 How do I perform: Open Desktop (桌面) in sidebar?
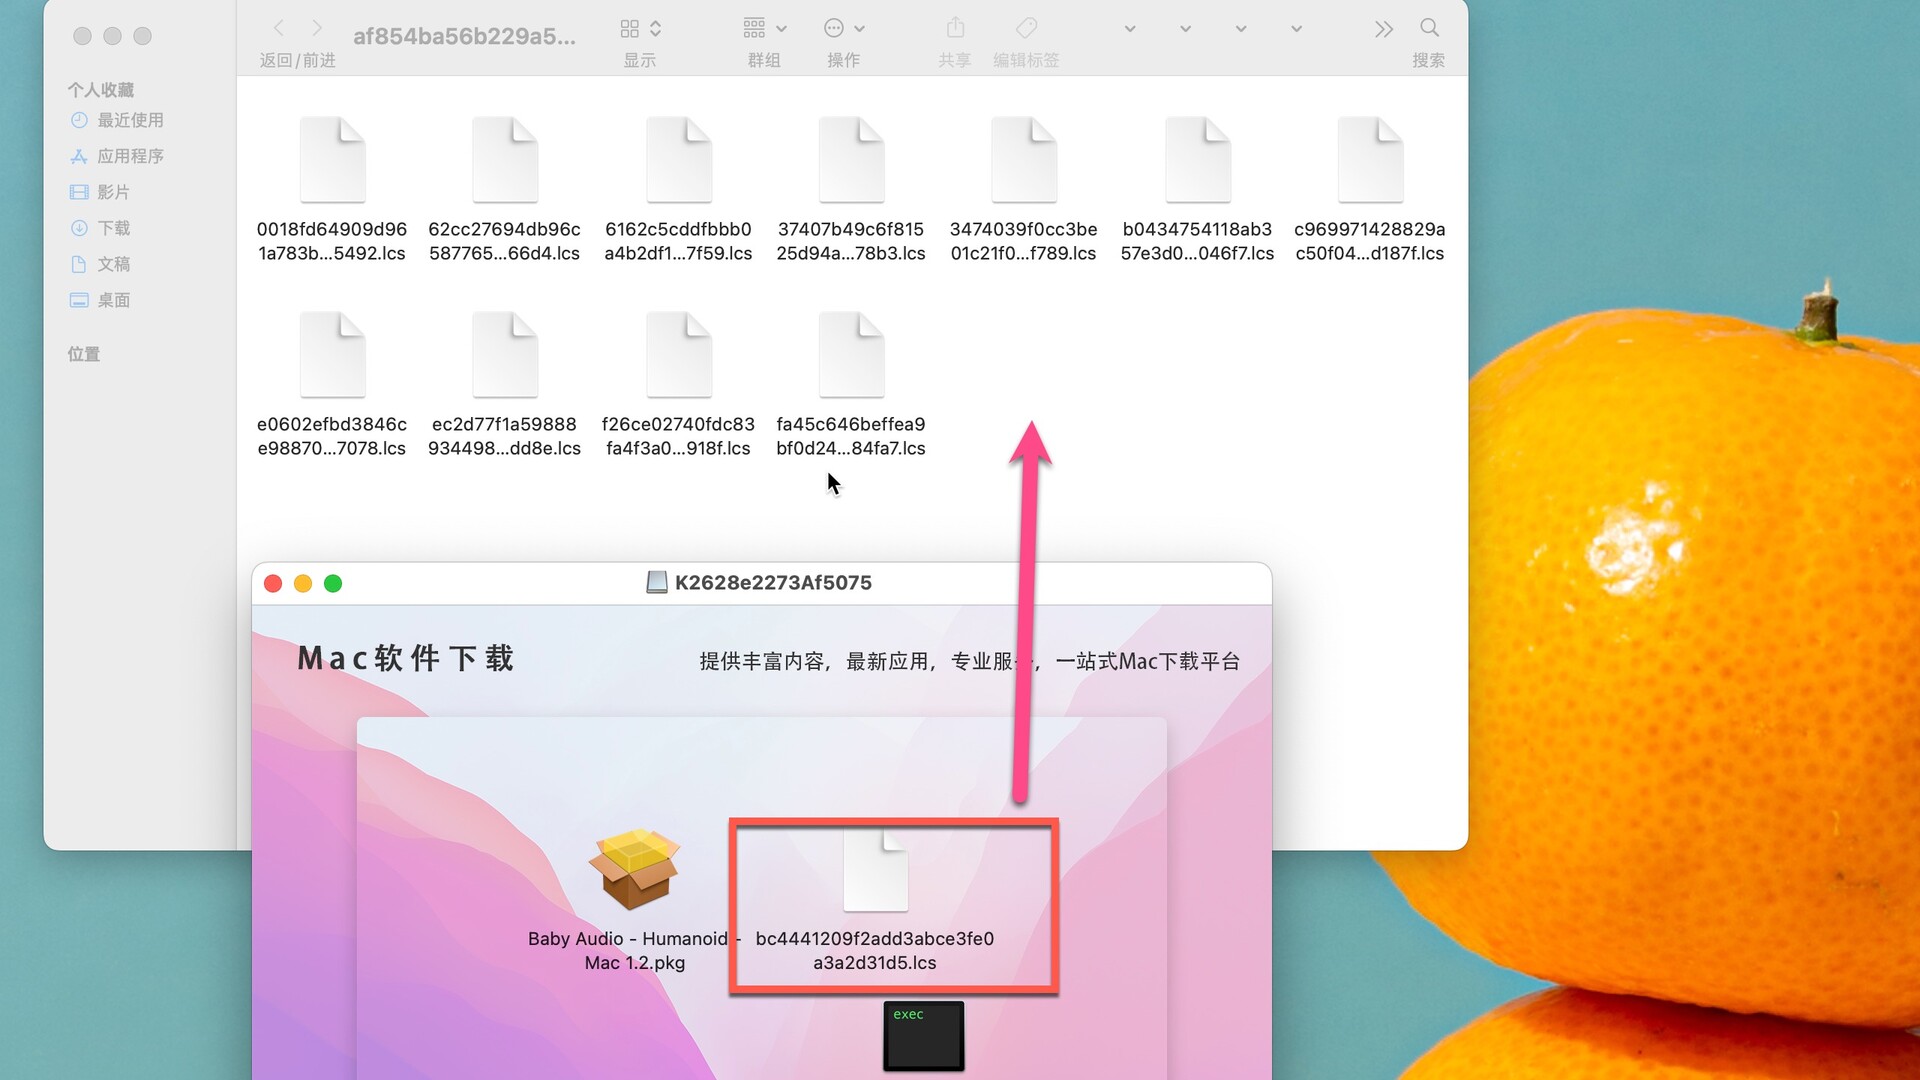100,300
